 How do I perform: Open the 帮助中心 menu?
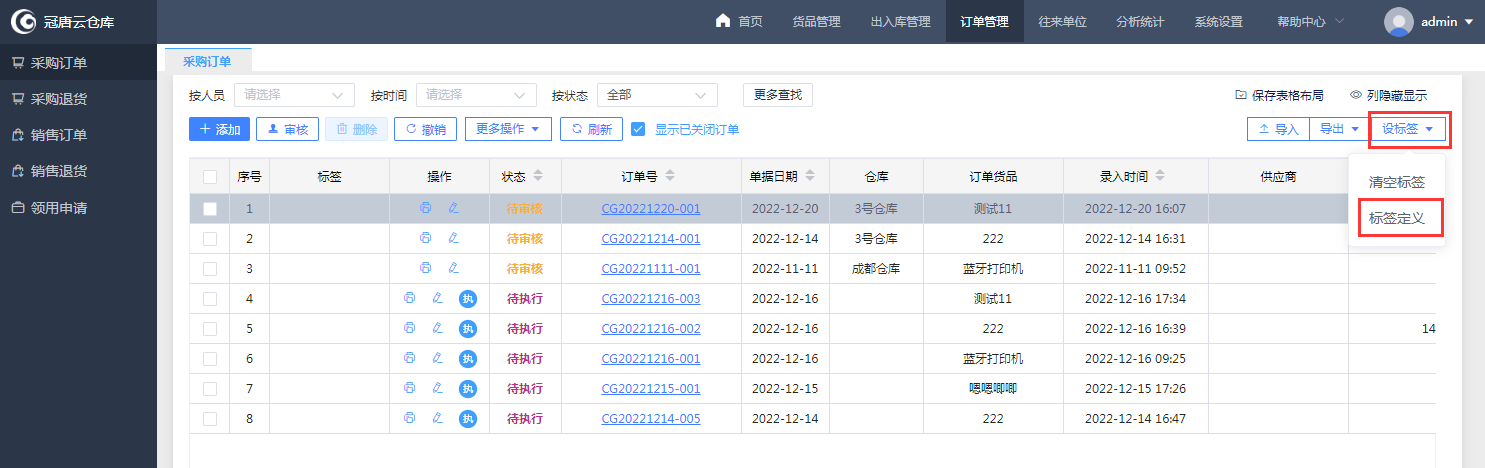pos(1309,21)
